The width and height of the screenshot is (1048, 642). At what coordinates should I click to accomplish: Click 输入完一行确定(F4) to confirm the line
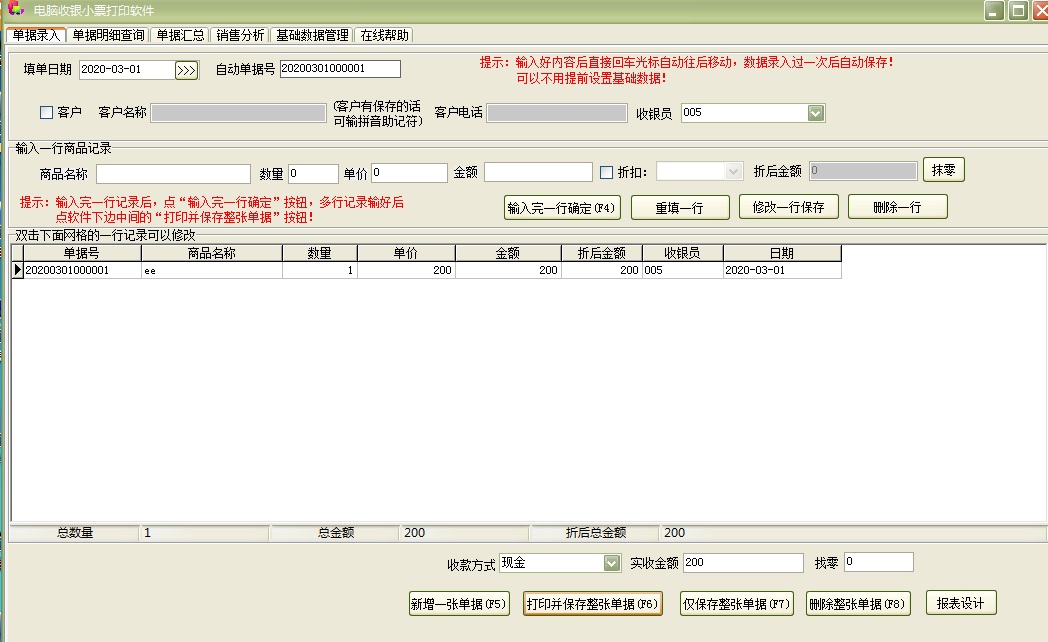(561, 207)
